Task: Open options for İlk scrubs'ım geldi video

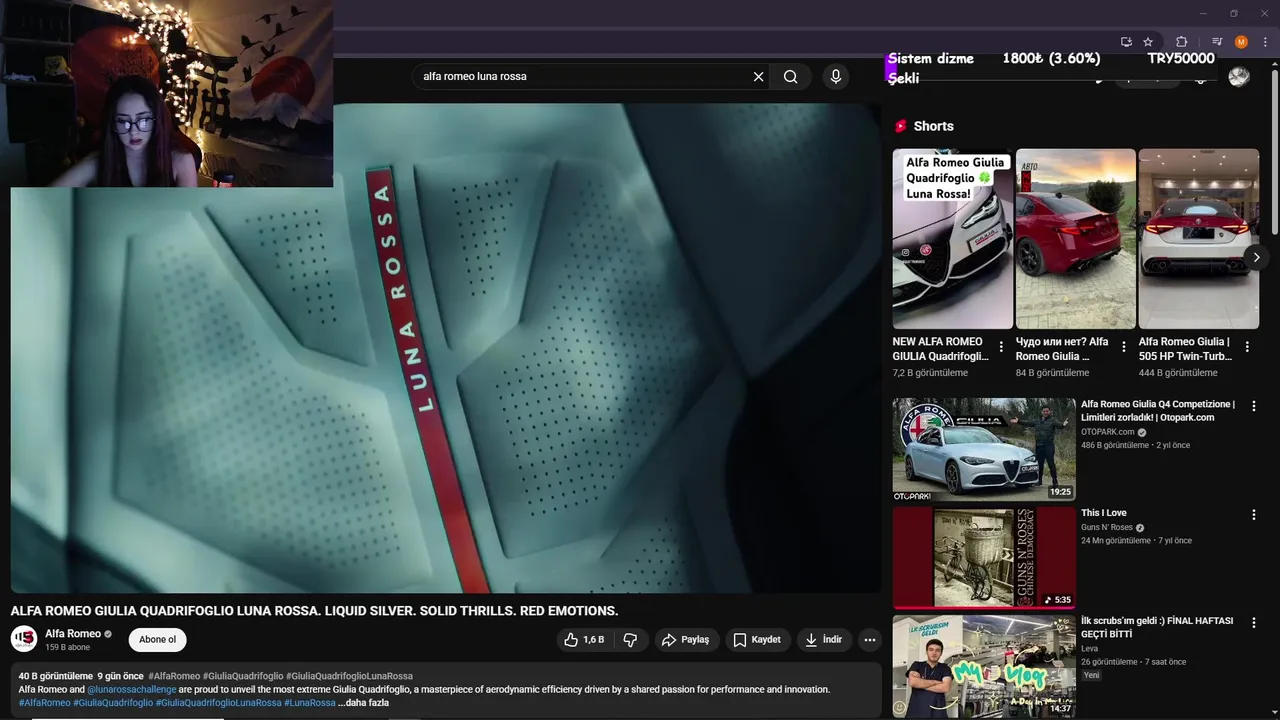Action: coord(1254,623)
